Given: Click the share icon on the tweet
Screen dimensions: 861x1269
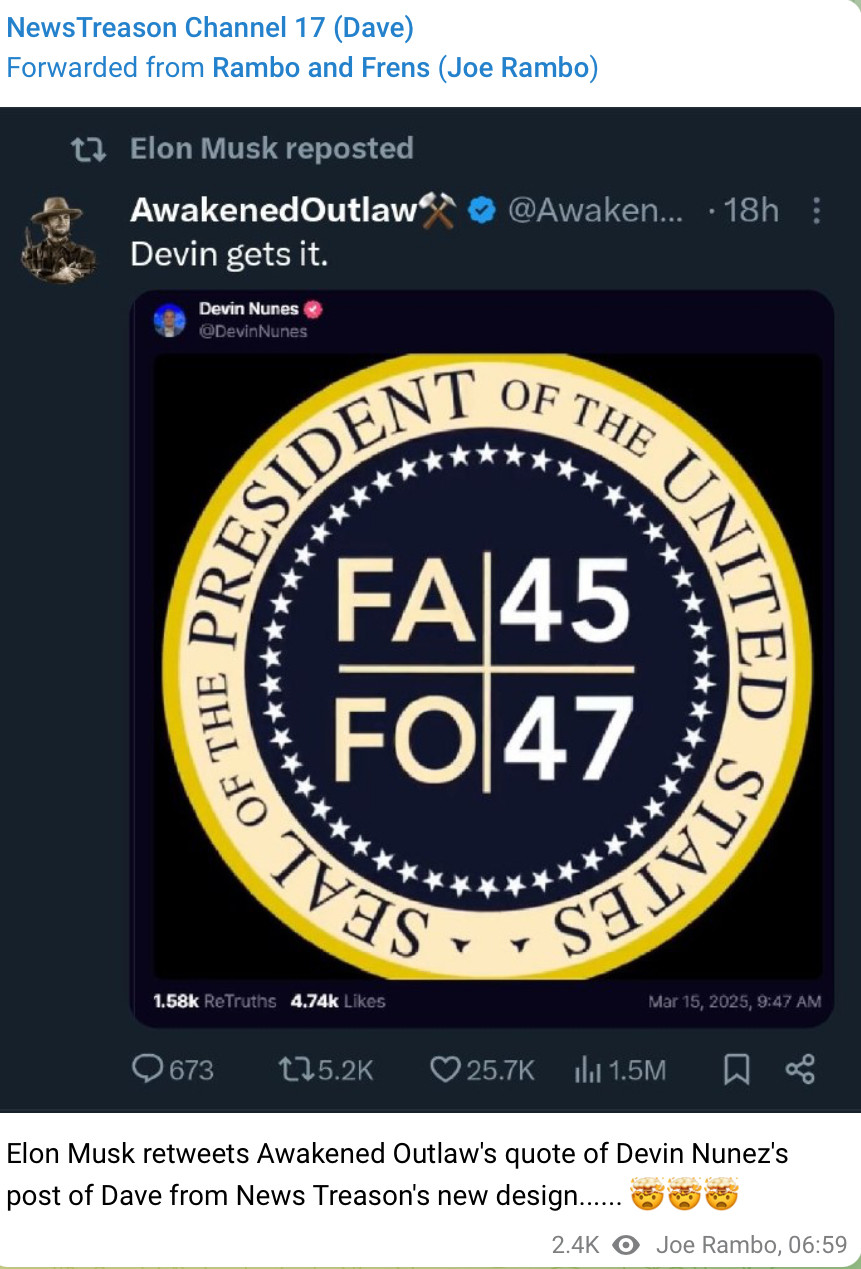Looking at the screenshot, I should 800,1069.
